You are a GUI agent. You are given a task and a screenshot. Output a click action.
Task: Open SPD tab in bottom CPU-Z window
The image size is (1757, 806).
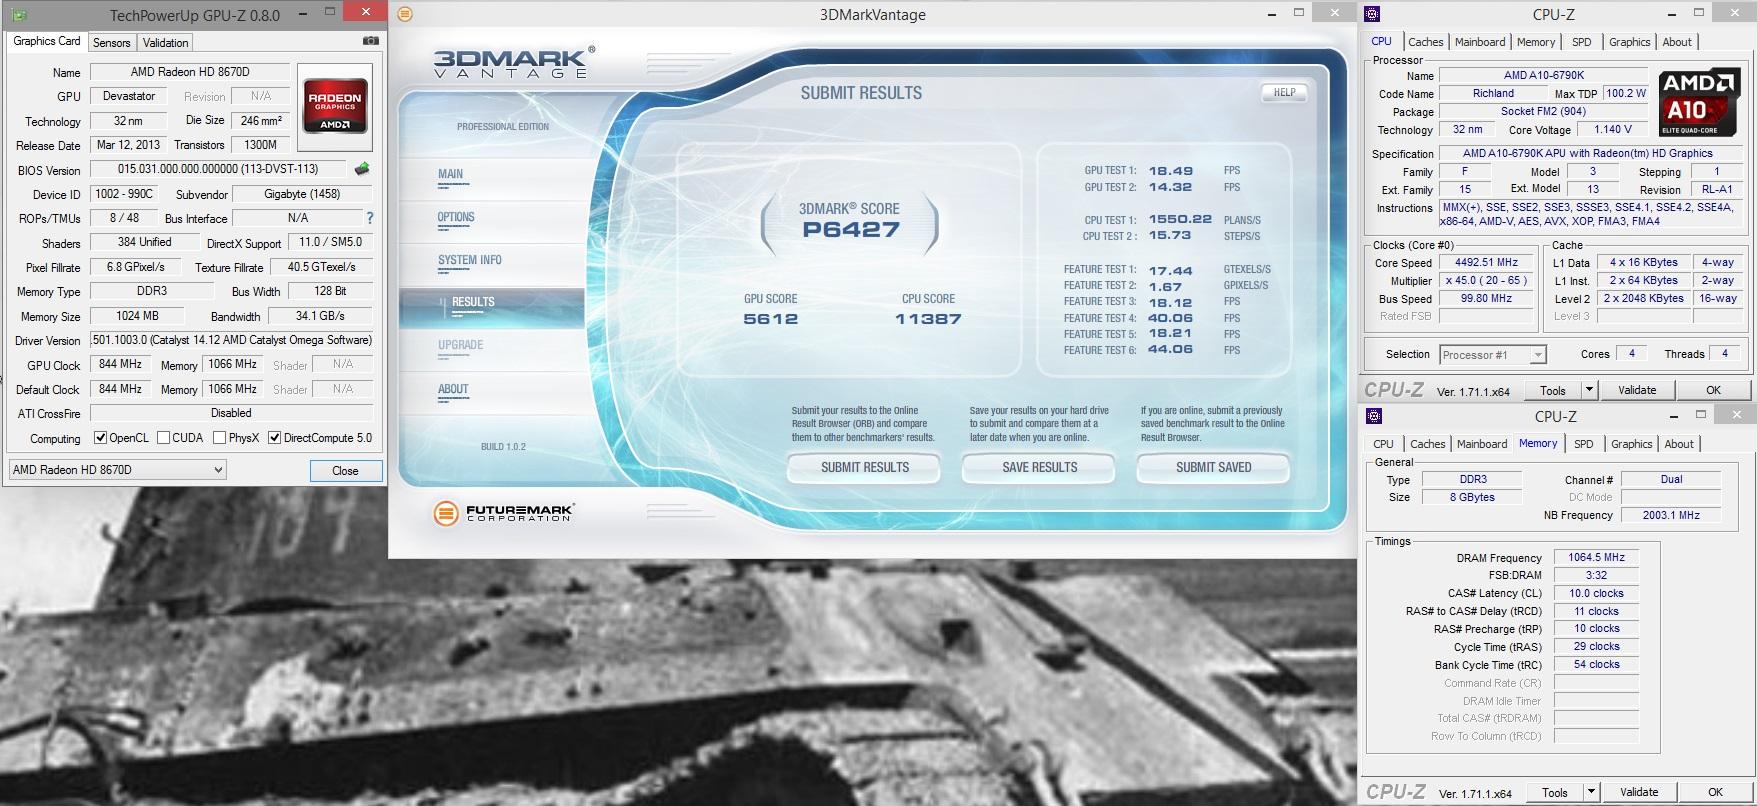(1584, 444)
